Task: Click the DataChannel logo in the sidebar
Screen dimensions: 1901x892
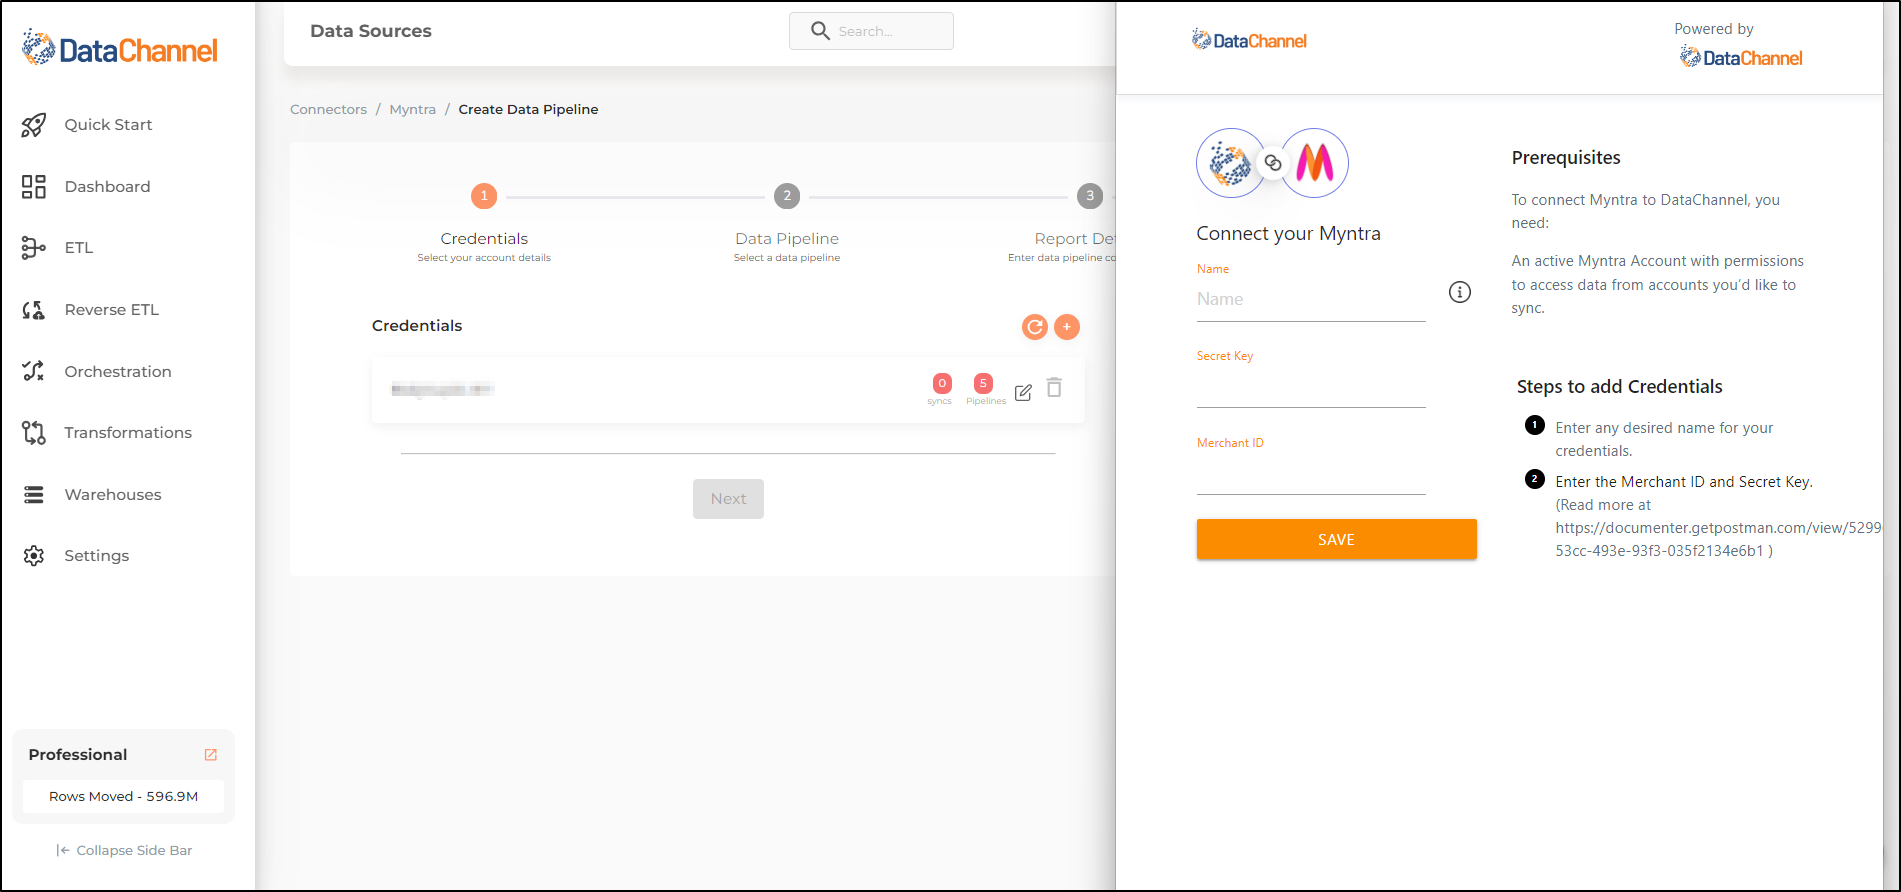Action: tap(120, 49)
